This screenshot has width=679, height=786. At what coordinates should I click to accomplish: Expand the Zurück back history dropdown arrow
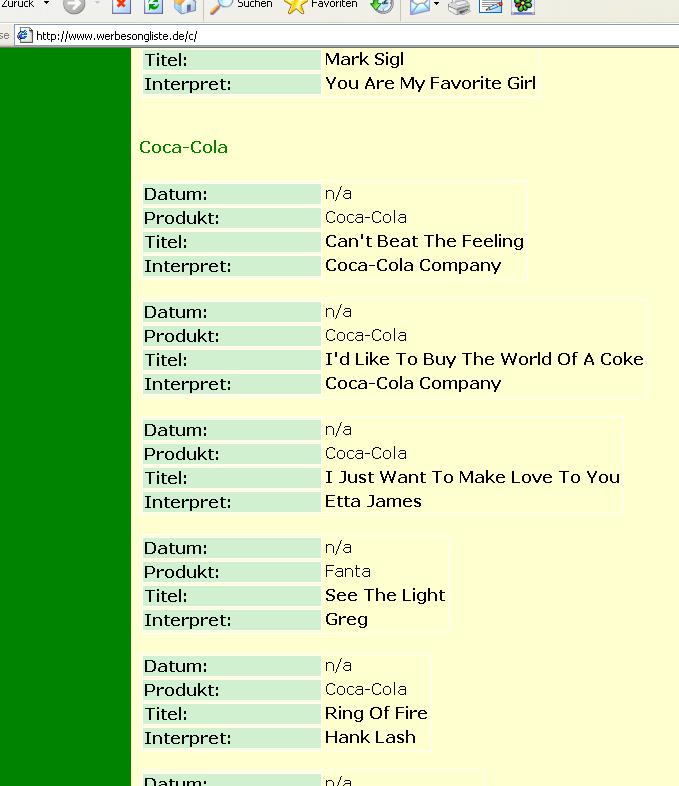(47, 4)
